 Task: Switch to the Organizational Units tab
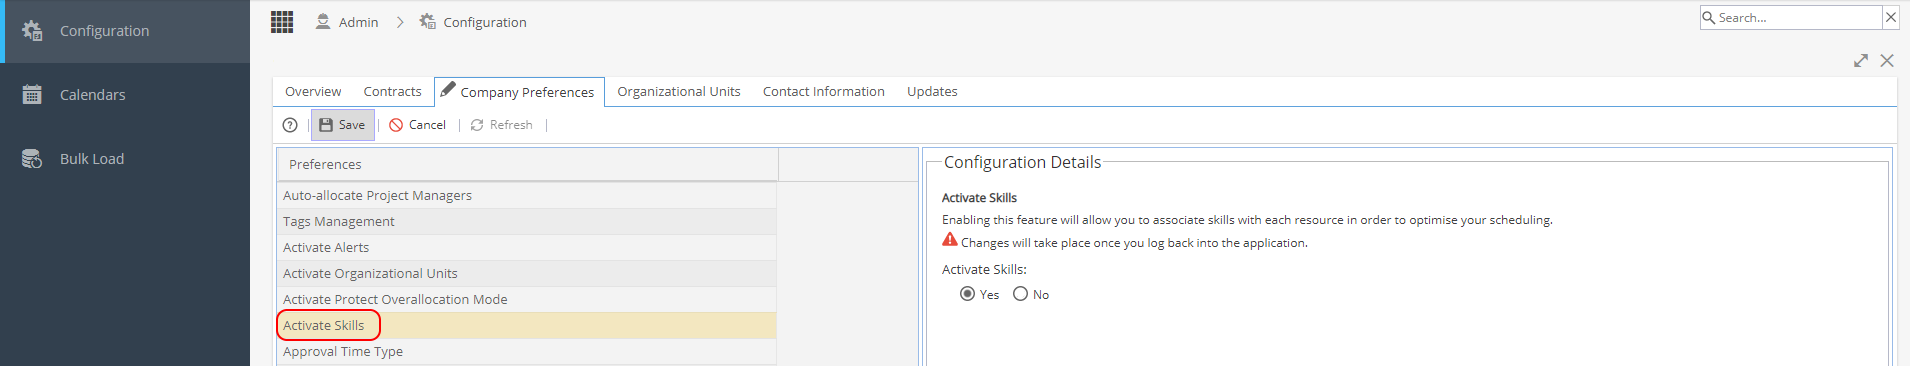[x=679, y=91]
